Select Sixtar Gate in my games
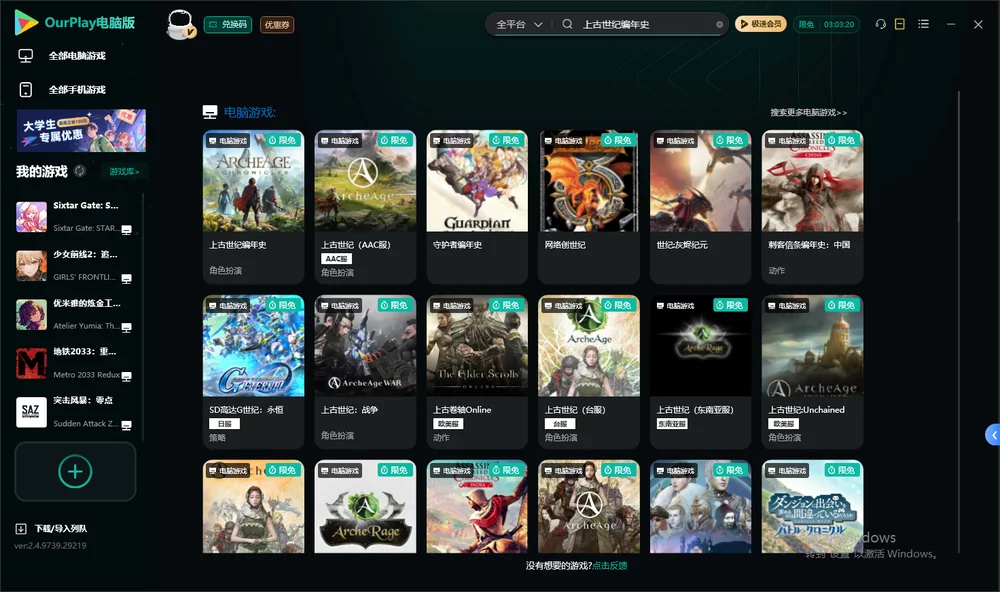 click(75, 217)
